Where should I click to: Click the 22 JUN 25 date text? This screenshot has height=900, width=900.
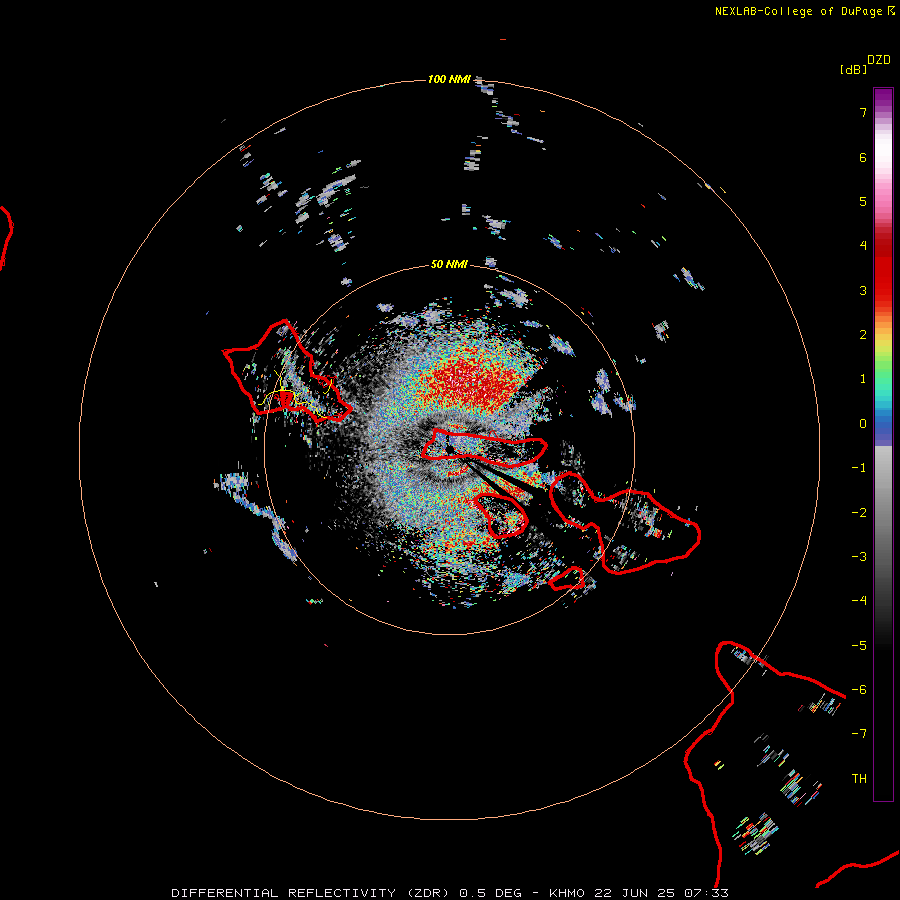click(635, 893)
